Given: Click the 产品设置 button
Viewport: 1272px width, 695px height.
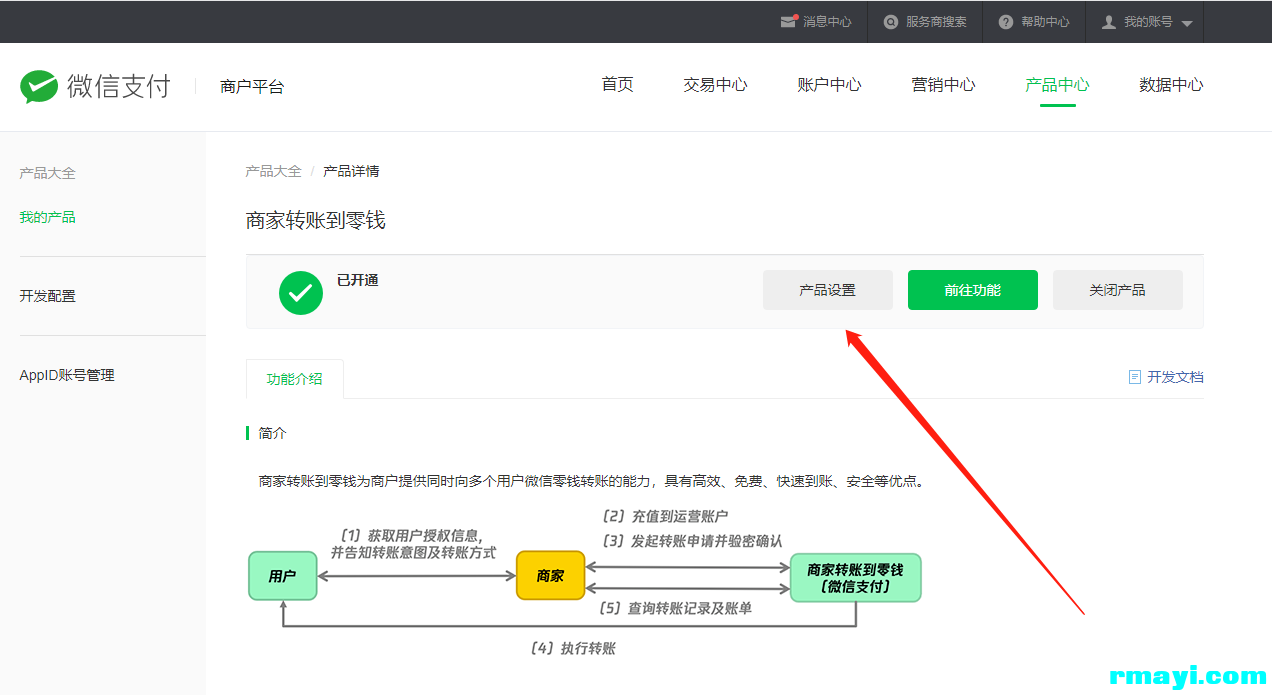Looking at the screenshot, I should coord(828,290).
